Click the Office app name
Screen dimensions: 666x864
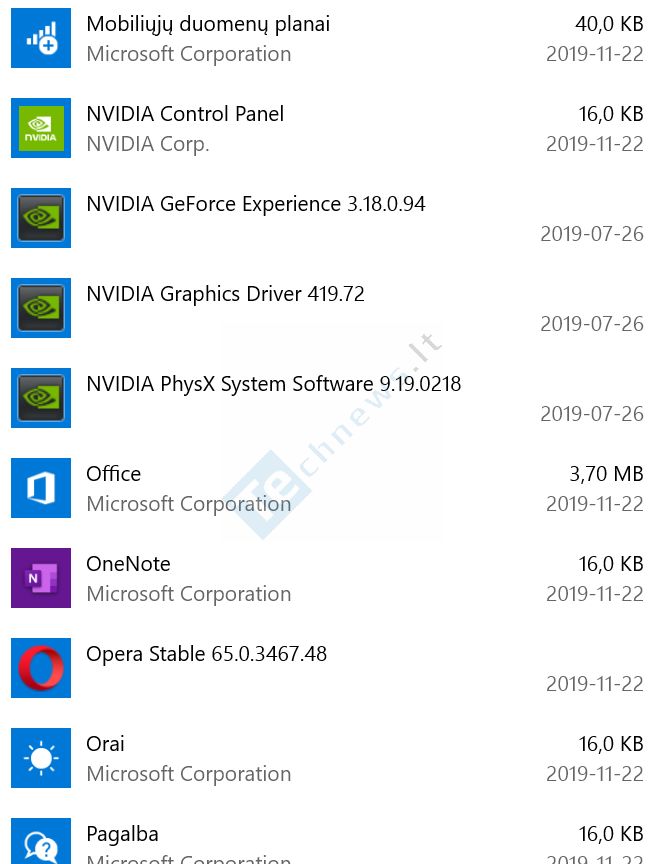point(113,474)
